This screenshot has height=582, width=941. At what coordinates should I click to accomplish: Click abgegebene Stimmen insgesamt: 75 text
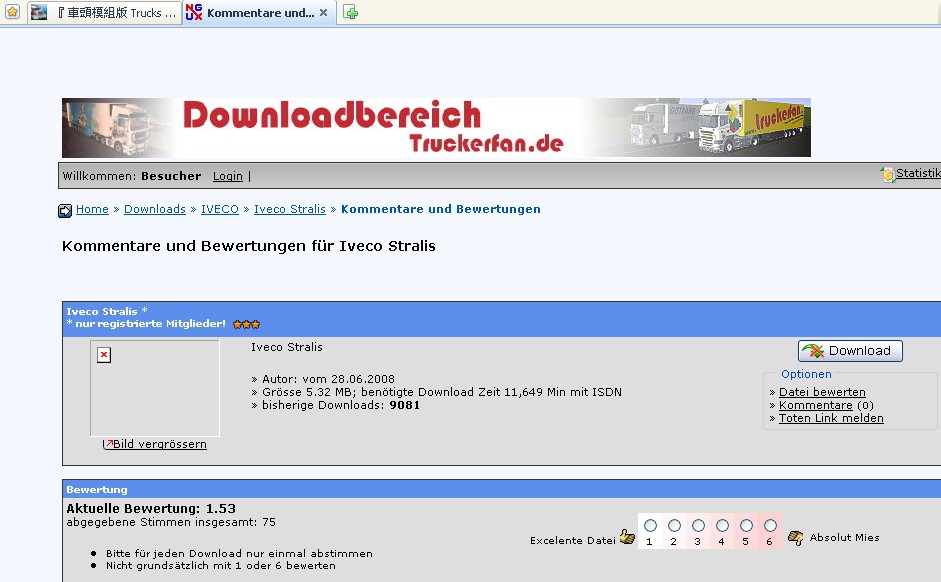click(x=171, y=522)
